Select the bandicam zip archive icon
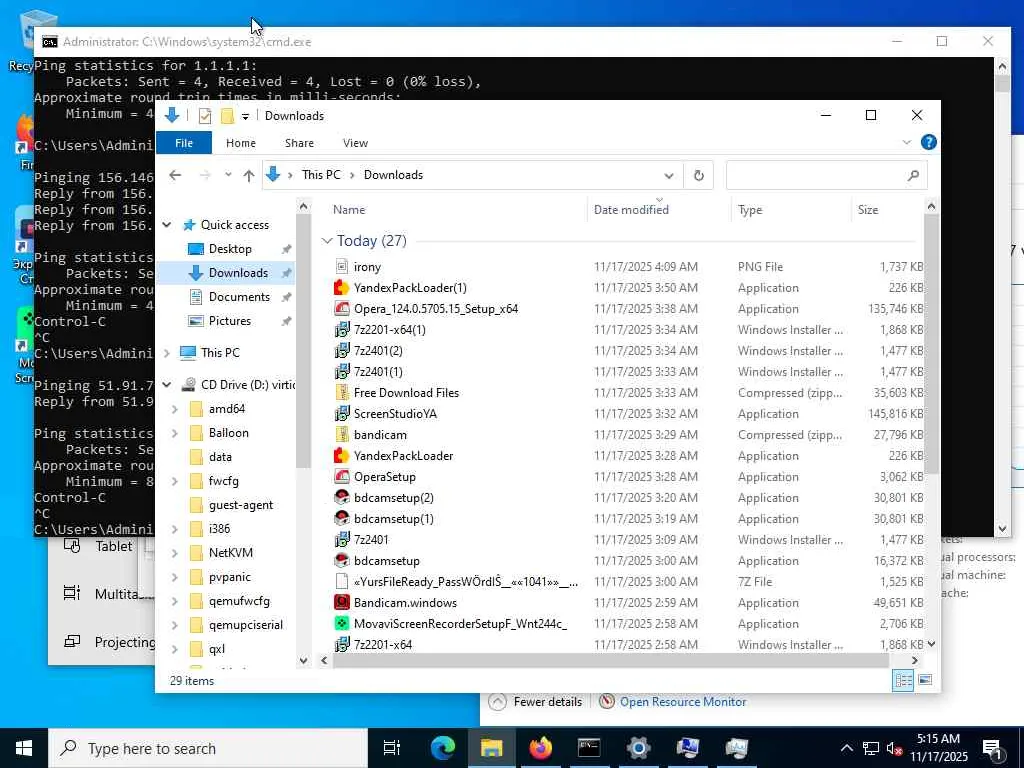 pos(342,434)
